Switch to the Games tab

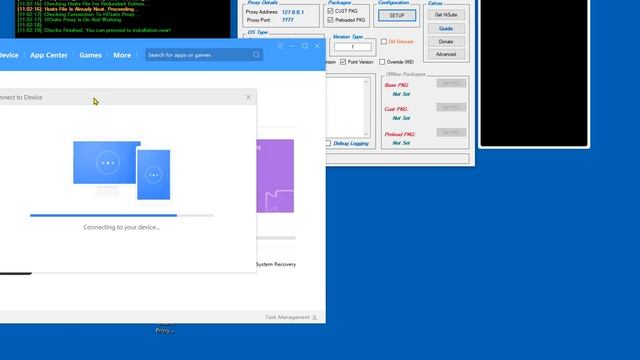click(x=90, y=55)
